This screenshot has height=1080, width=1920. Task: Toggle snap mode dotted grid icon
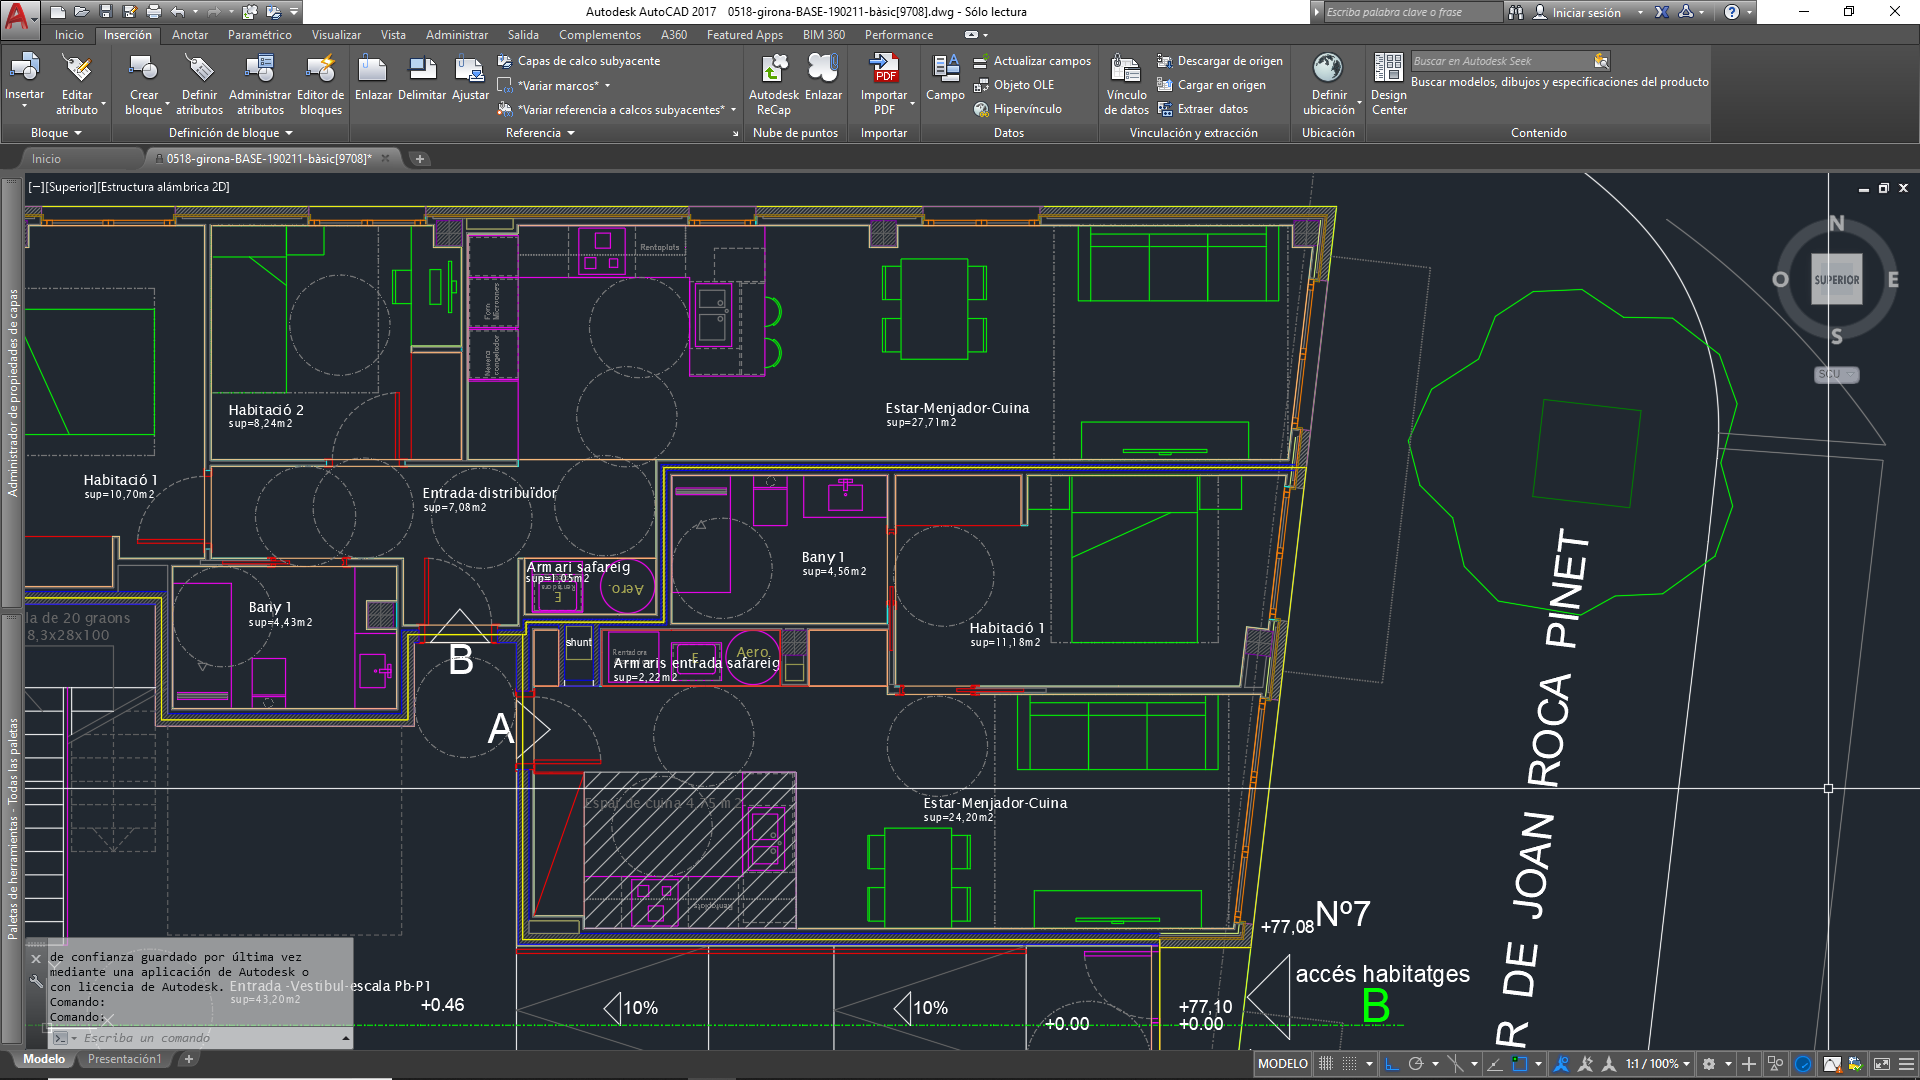click(x=1350, y=1064)
